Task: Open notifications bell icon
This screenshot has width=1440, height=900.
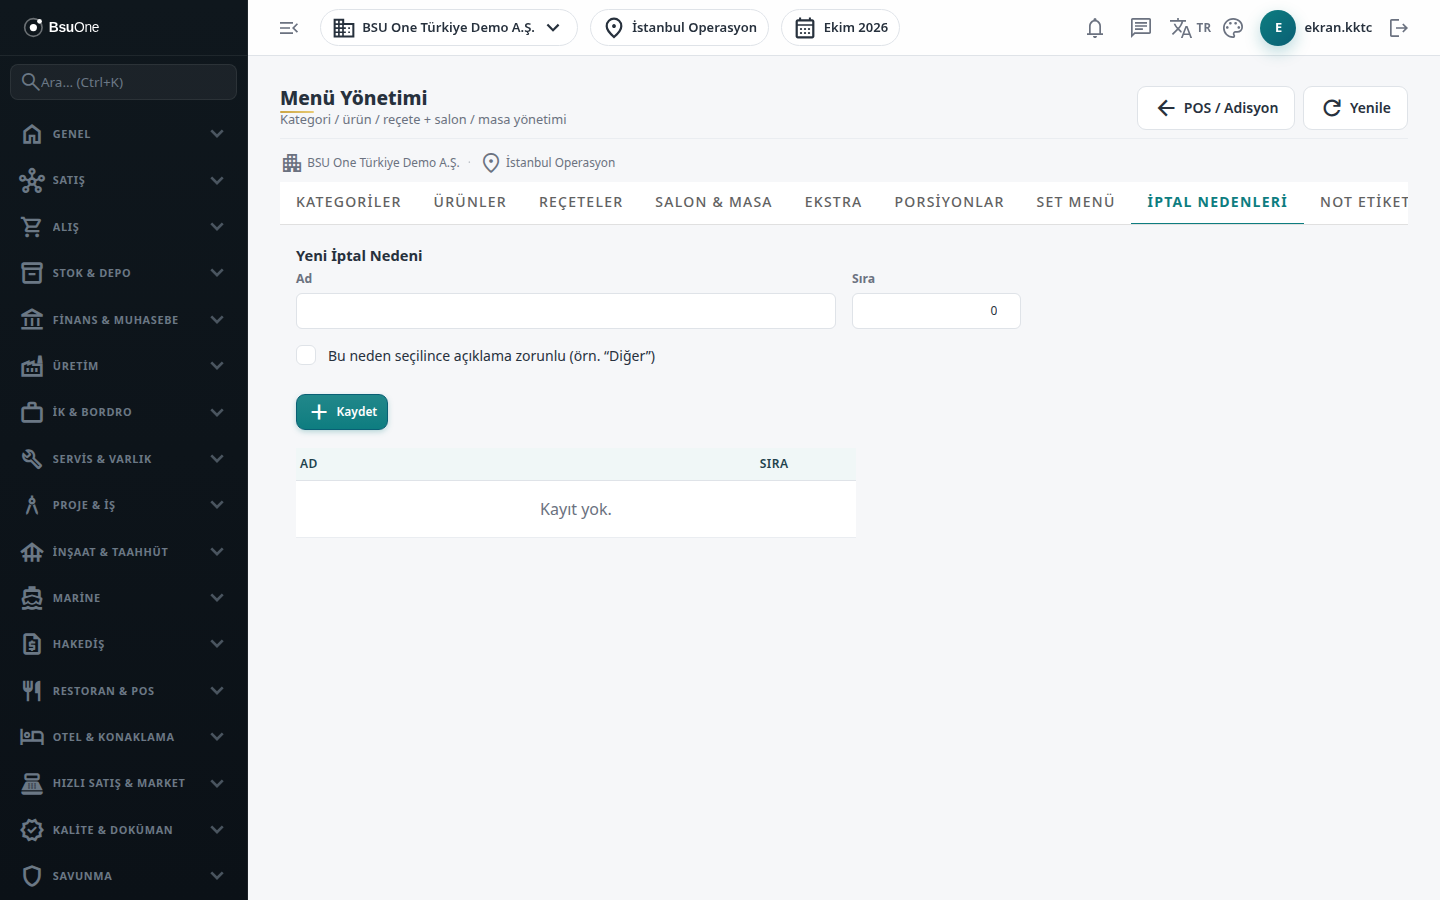Action: [1095, 28]
